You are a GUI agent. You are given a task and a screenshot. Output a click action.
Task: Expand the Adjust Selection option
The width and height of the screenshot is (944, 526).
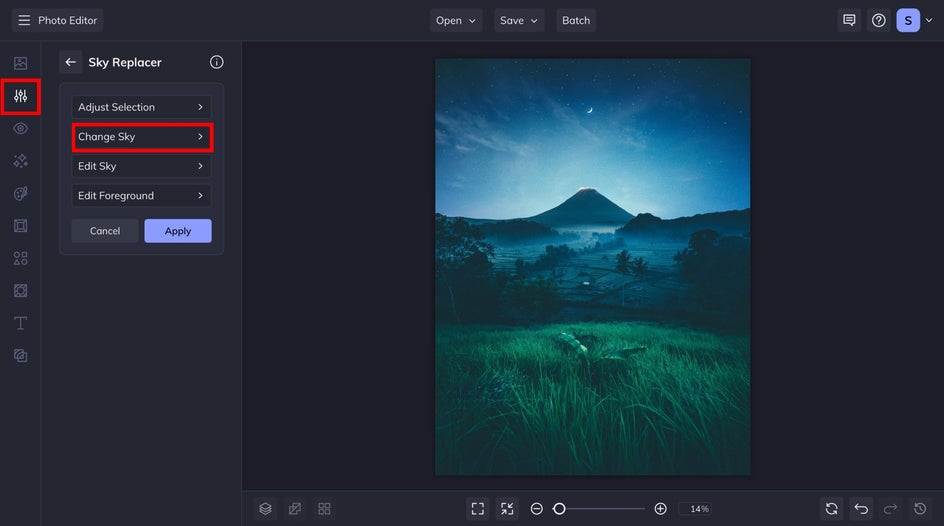coord(141,107)
